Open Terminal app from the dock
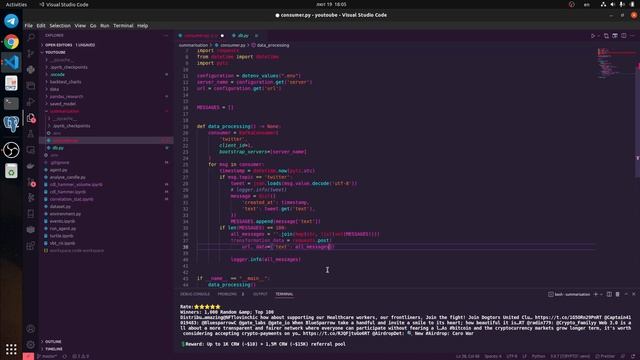 [x=11, y=103]
